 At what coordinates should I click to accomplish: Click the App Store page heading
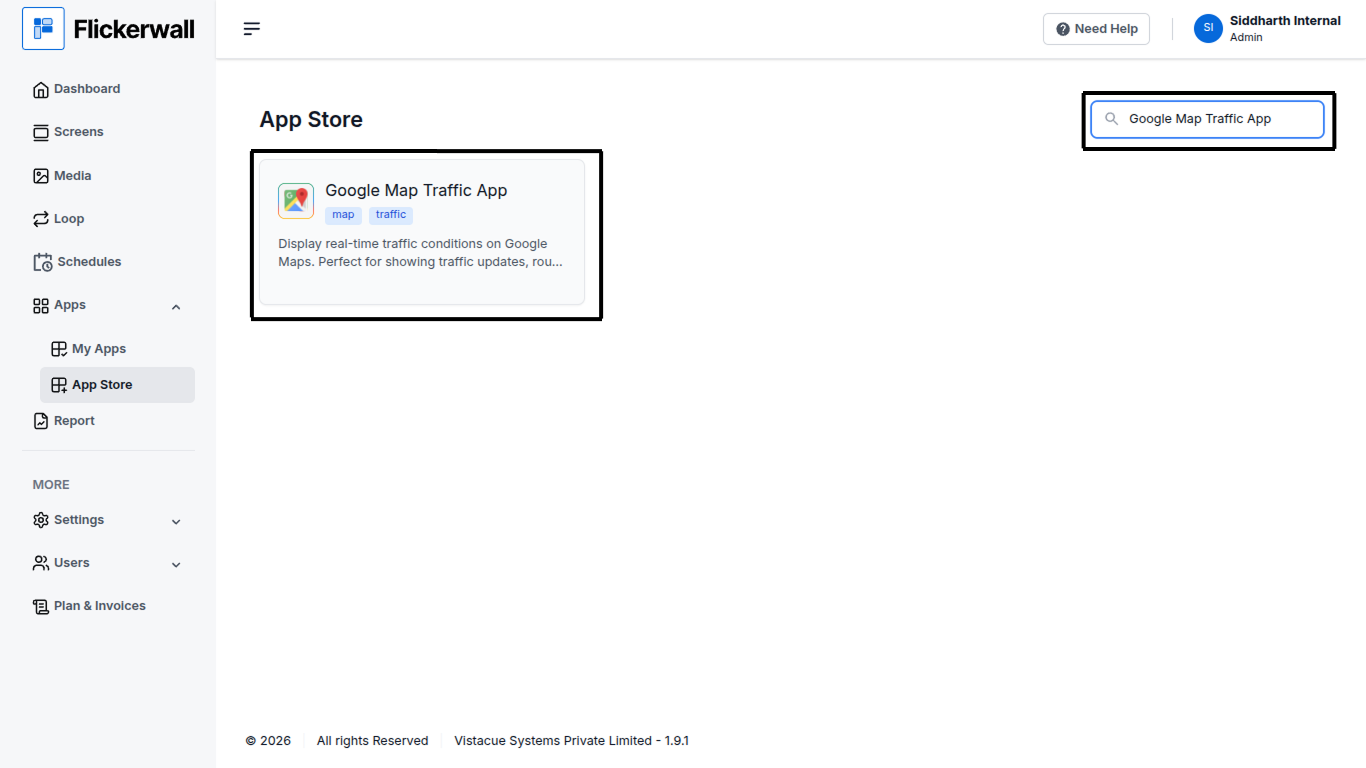[311, 120]
